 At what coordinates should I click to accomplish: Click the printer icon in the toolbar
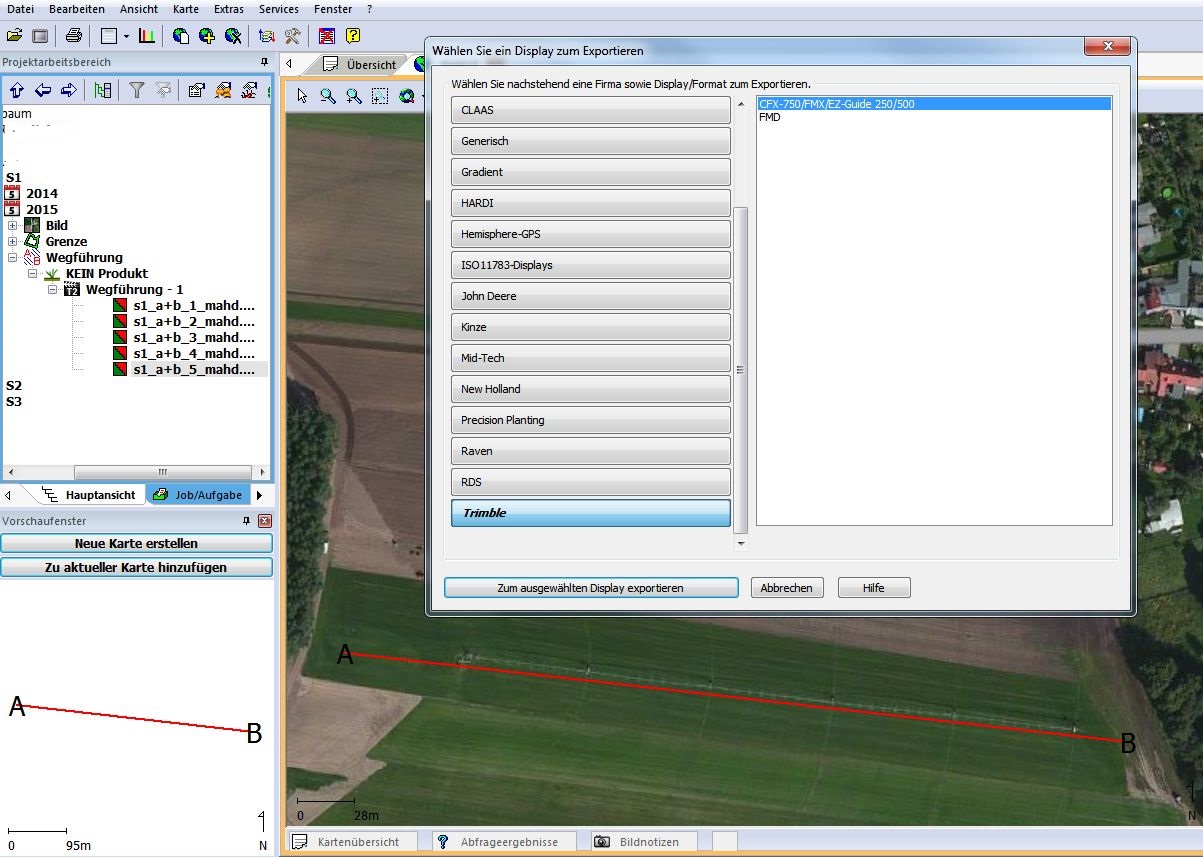click(73, 36)
